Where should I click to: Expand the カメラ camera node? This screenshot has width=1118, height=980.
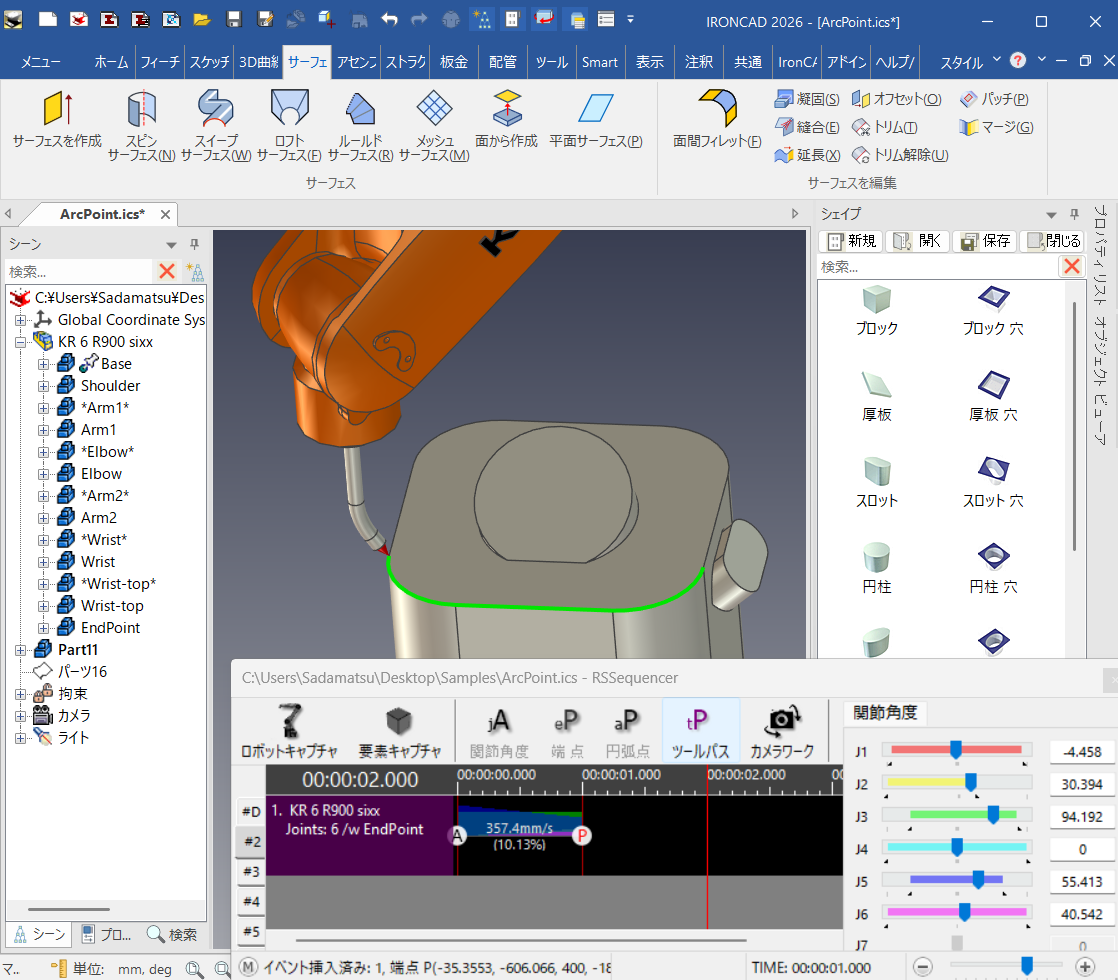click(21, 716)
